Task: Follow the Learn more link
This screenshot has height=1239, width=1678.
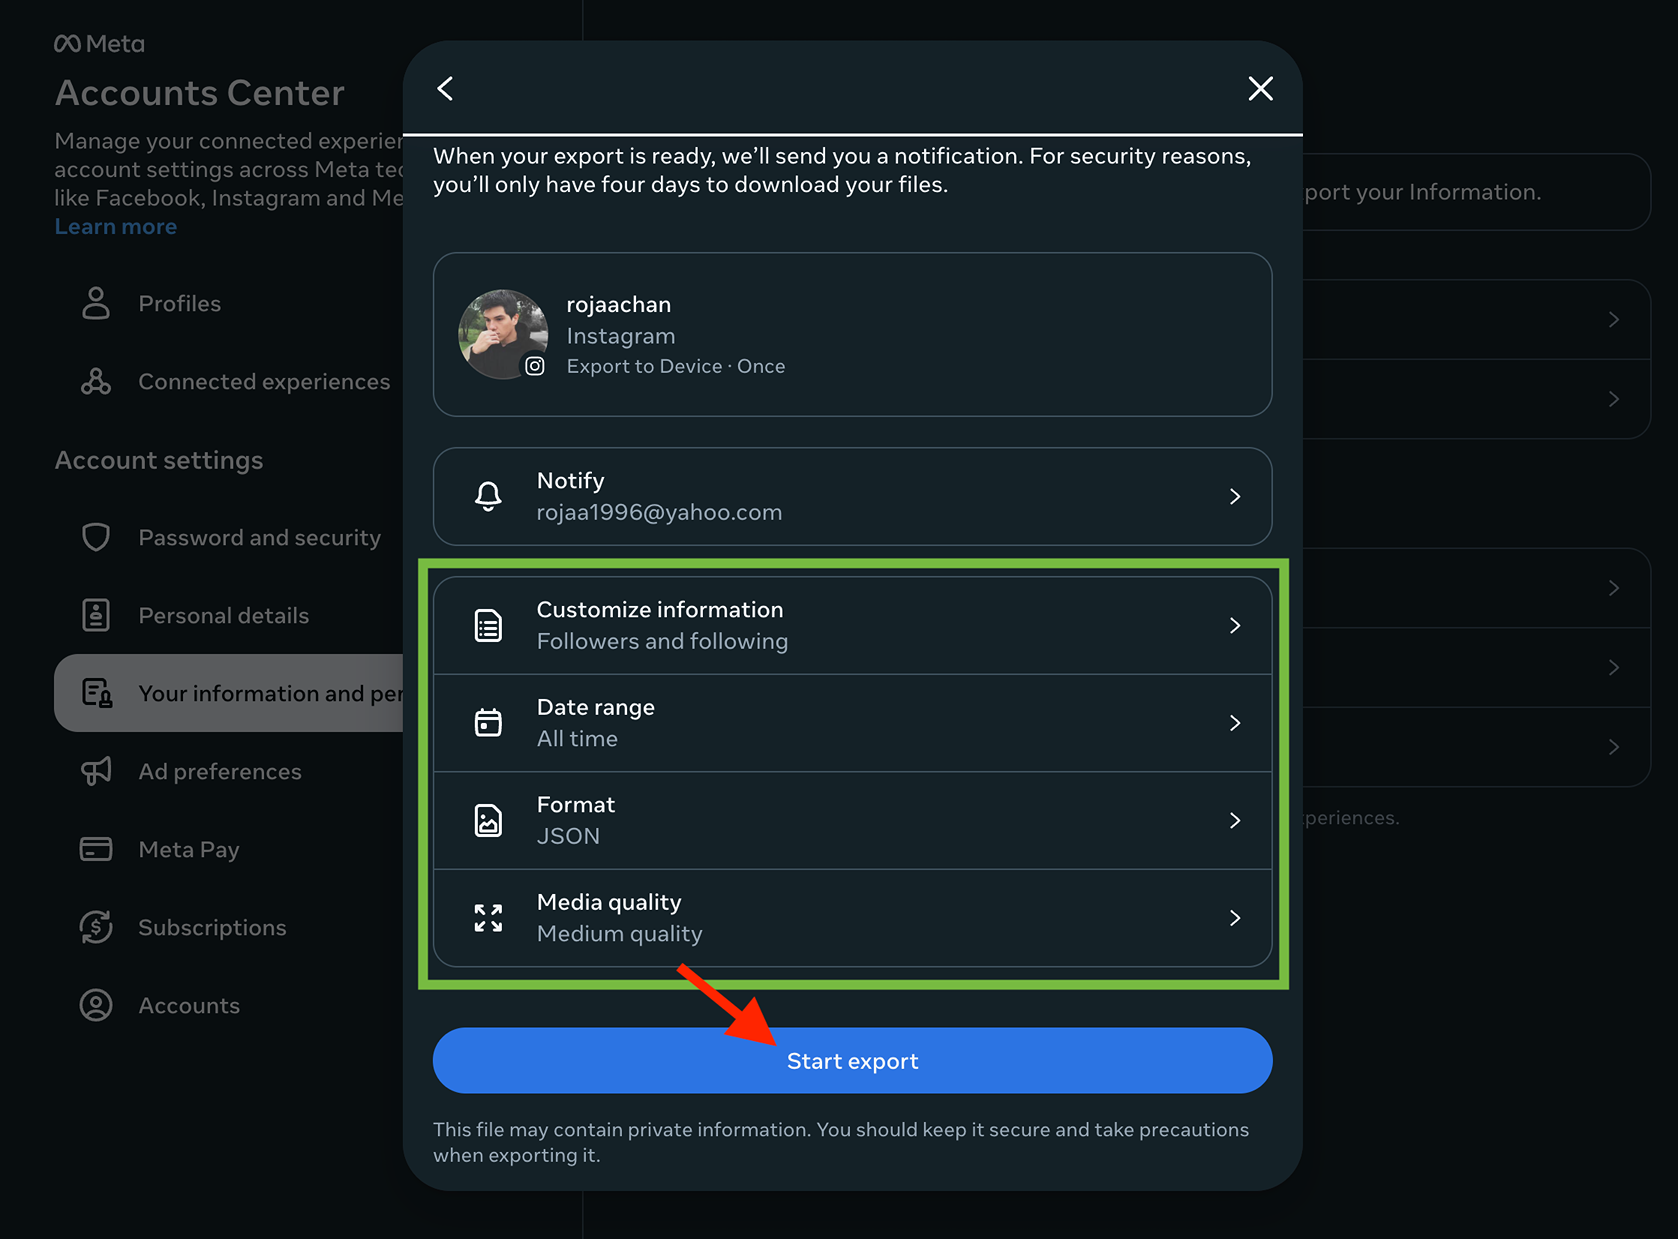Action: (x=115, y=227)
